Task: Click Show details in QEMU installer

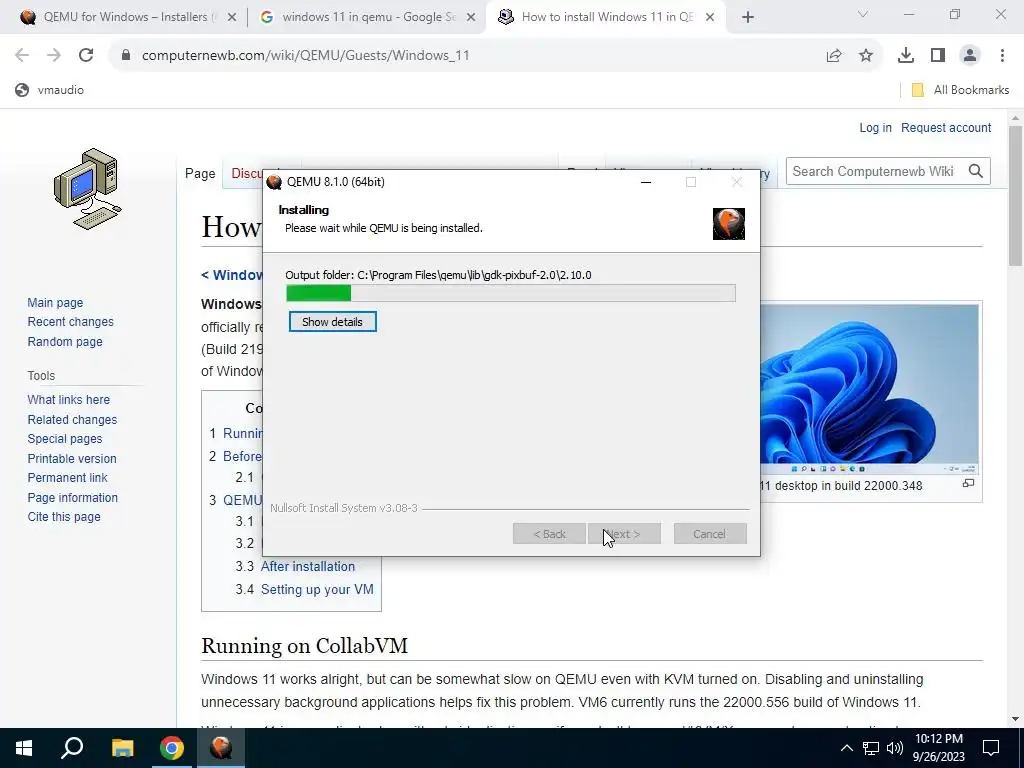Action: click(332, 322)
